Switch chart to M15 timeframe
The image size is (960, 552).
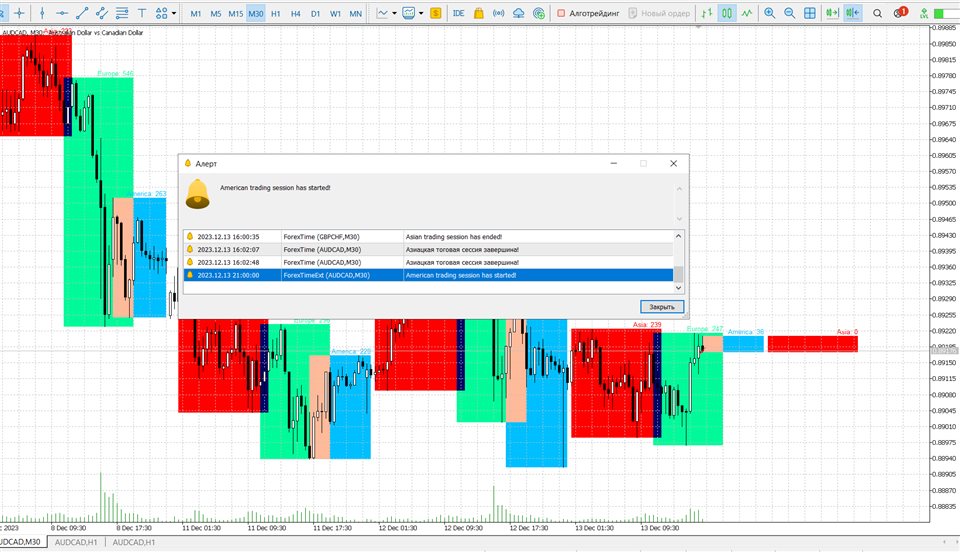[x=236, y=13]
